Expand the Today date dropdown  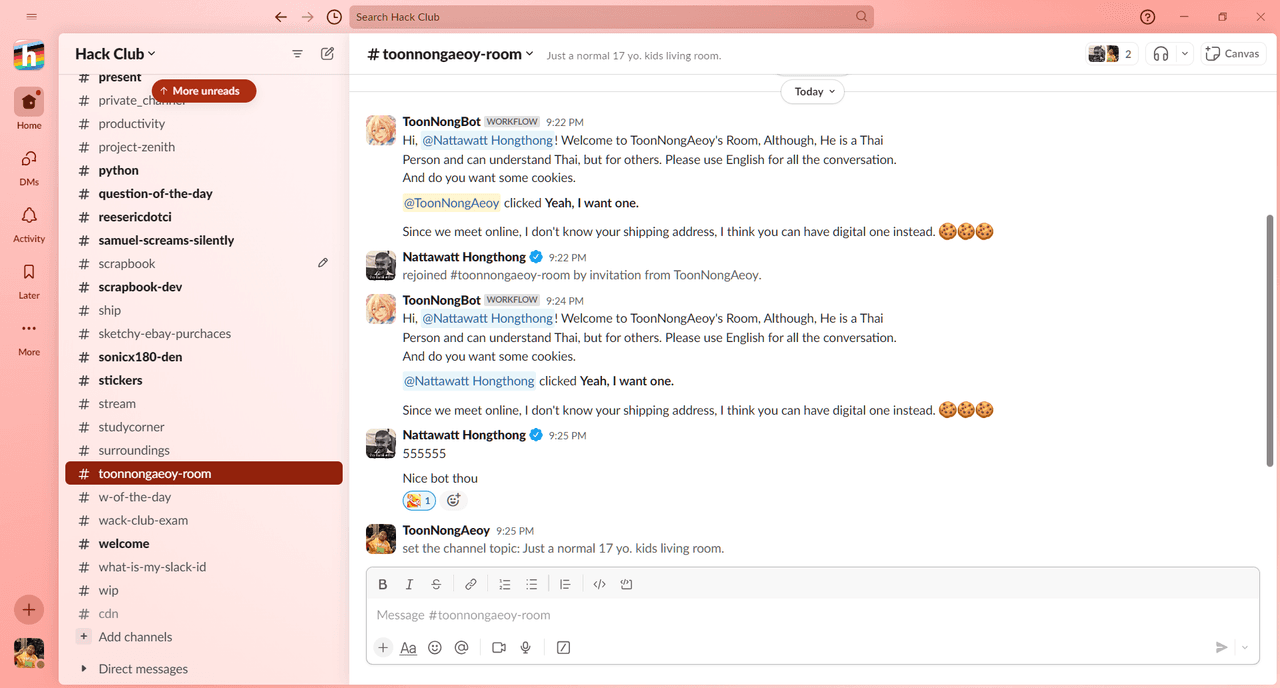pyautogui.click(x=812, y=92)
